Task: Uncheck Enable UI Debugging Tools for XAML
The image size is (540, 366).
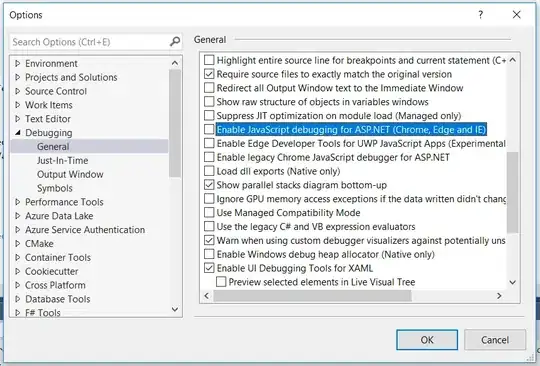Action: 209,268
